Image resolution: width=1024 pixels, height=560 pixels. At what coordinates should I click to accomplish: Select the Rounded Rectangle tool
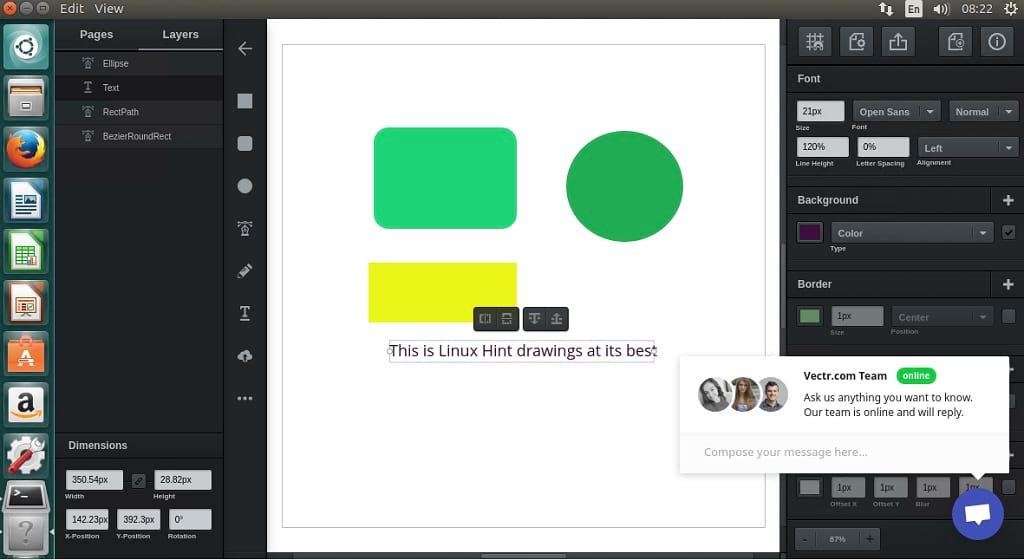pyautogui.click(x=245, y=144)
